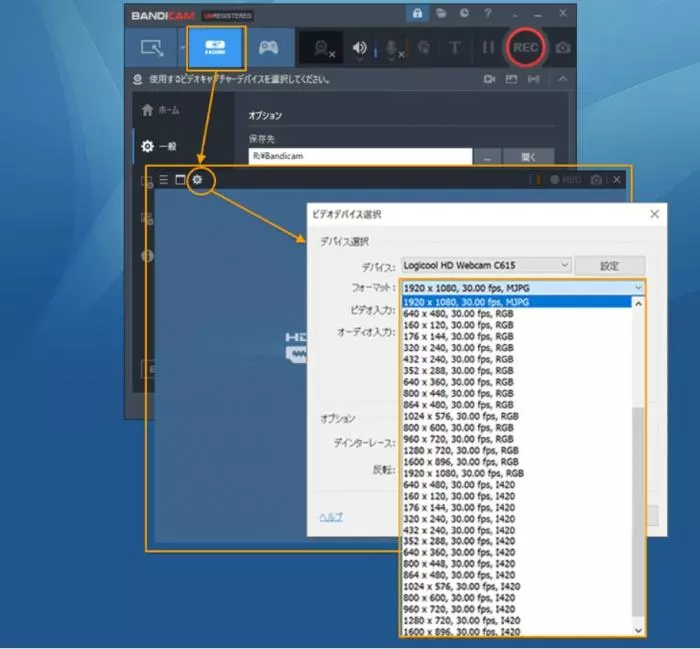Viewport: 700px width, 649px height.
Task: Click video camera icon in Bandicam info bar
Action: (x=489, y=79)
